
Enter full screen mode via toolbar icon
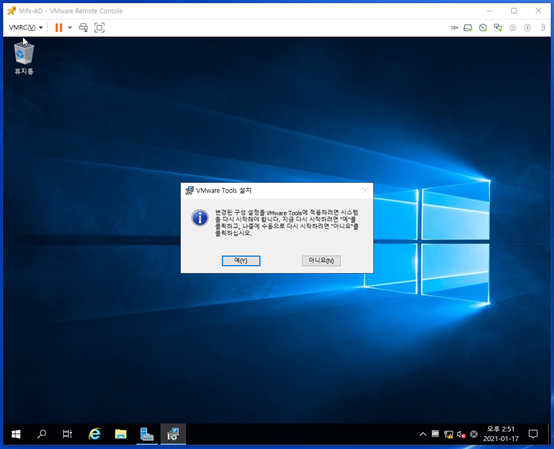(x=99, y=28)
